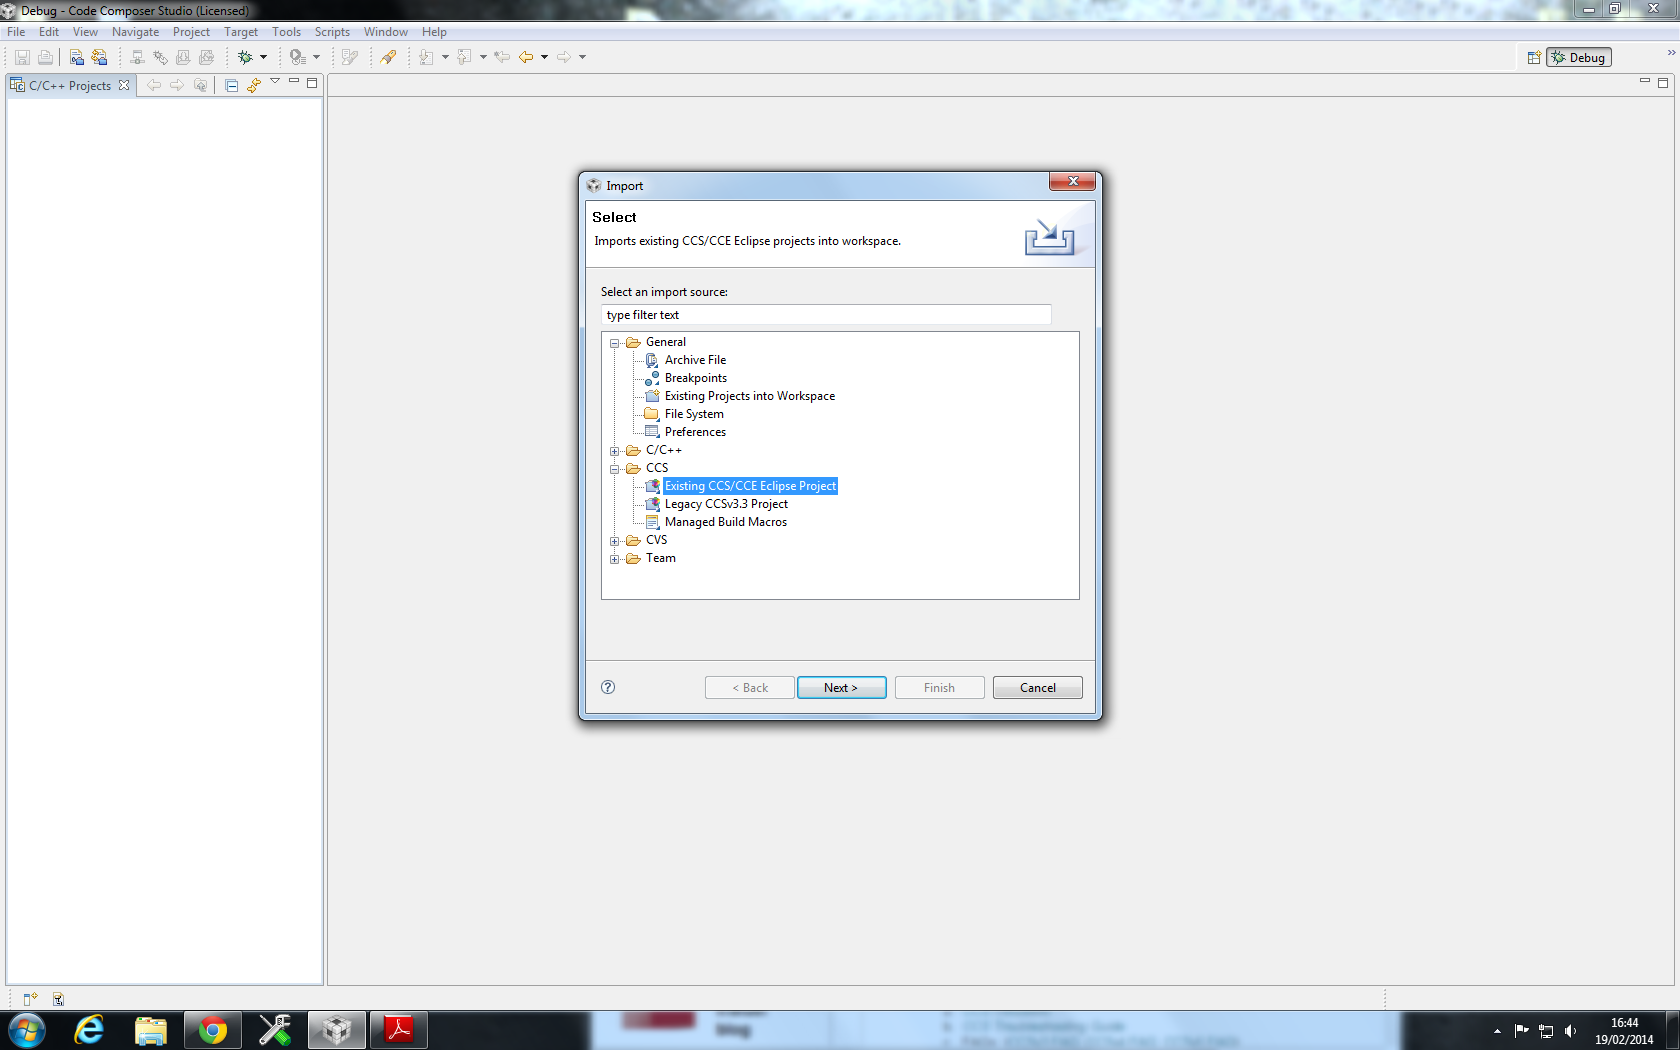
Task: Select Existing Projects into Workspace
Action: [x=750, y=396]
